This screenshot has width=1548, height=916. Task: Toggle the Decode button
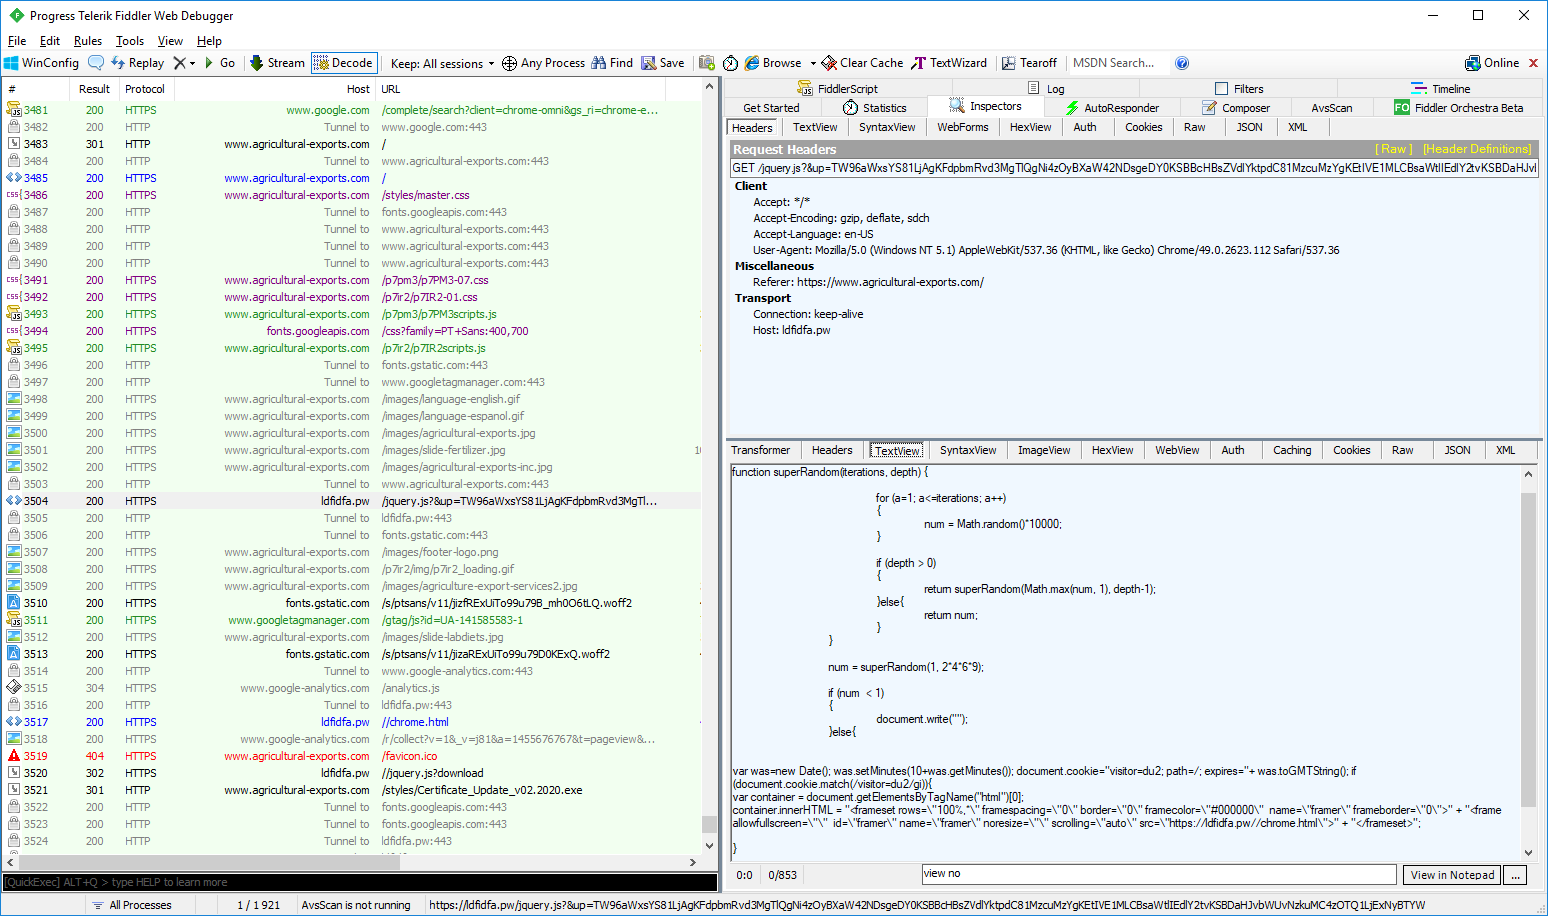(343, 63)
